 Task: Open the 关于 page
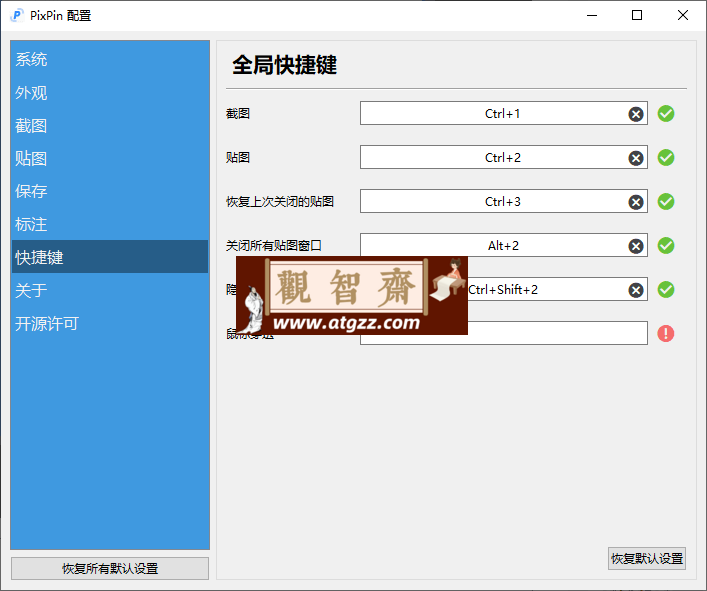pos(110,290)
